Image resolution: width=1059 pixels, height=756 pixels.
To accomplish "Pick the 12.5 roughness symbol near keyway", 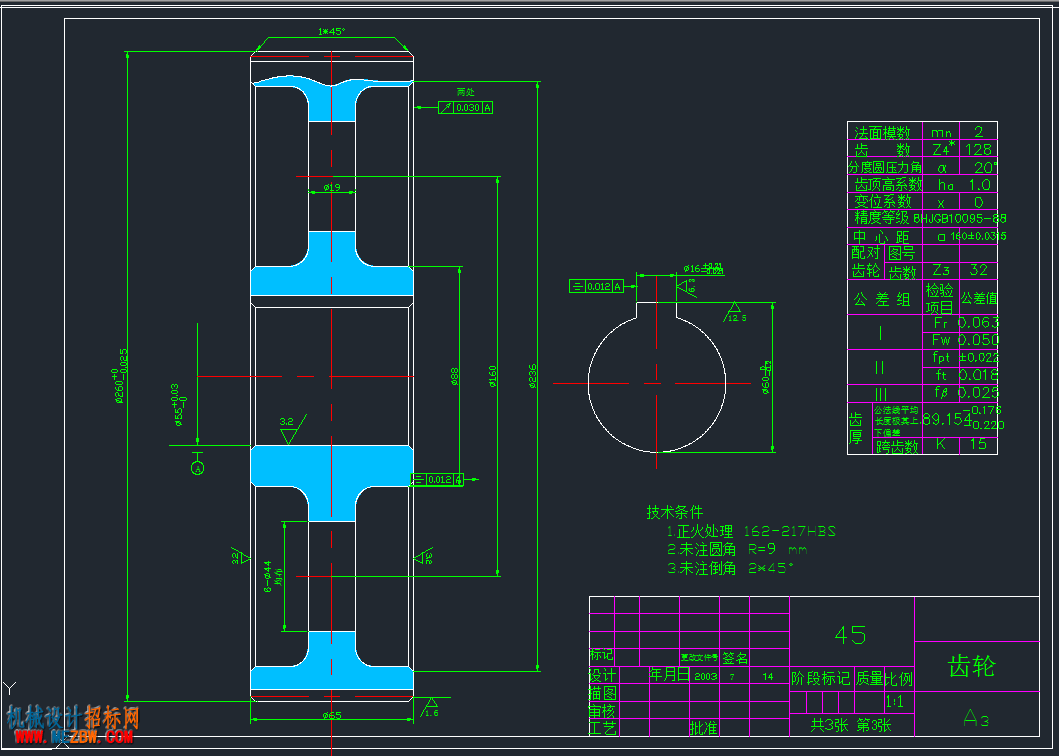I will pyautogui.click(x=736, y=312).
